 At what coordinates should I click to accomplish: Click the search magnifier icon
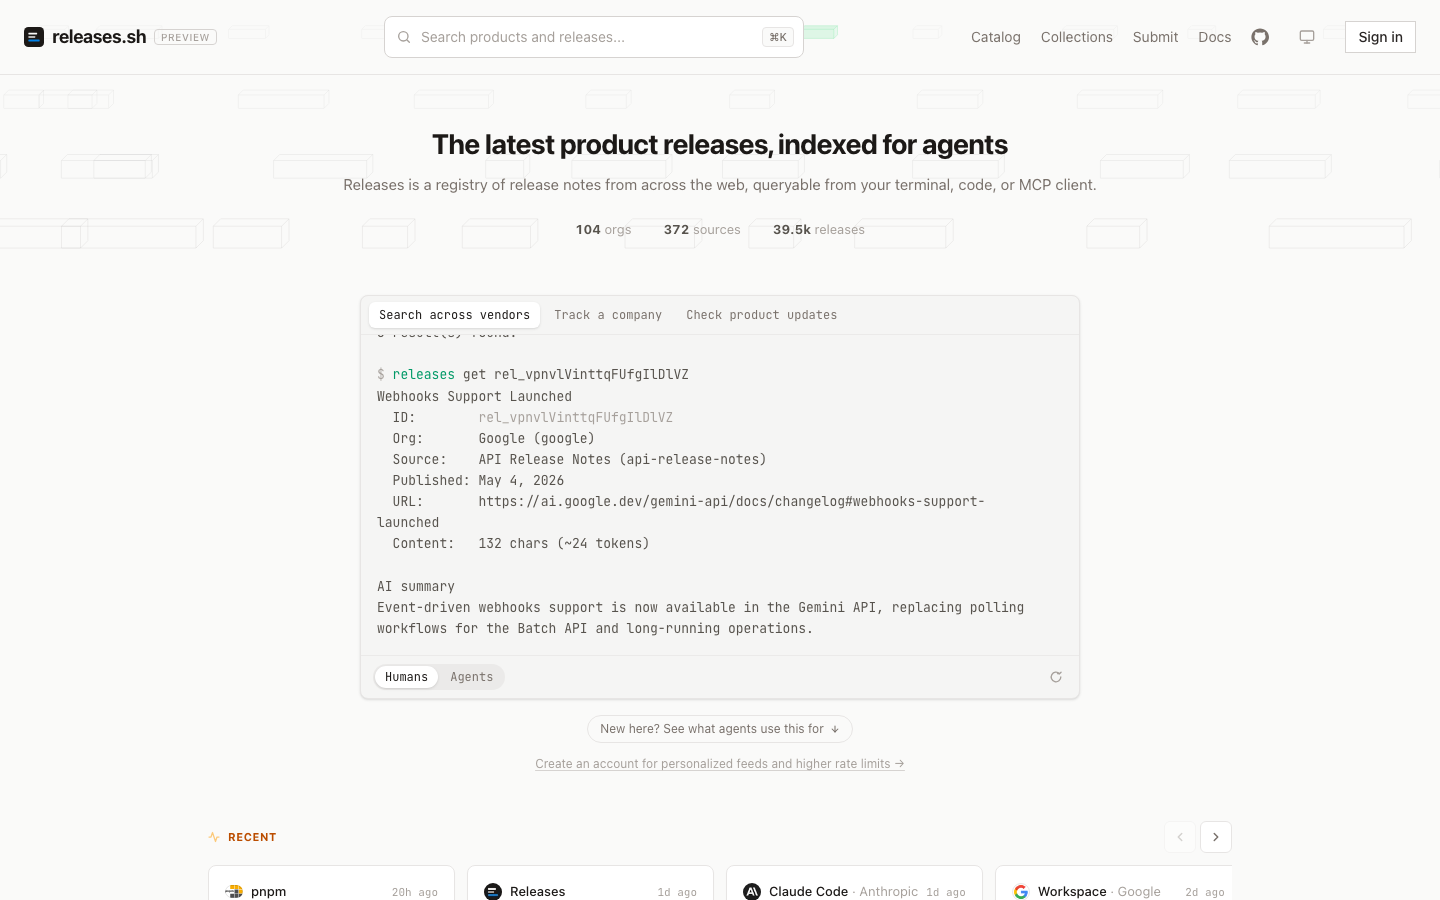pyautogui.click(x=404, y=37)
